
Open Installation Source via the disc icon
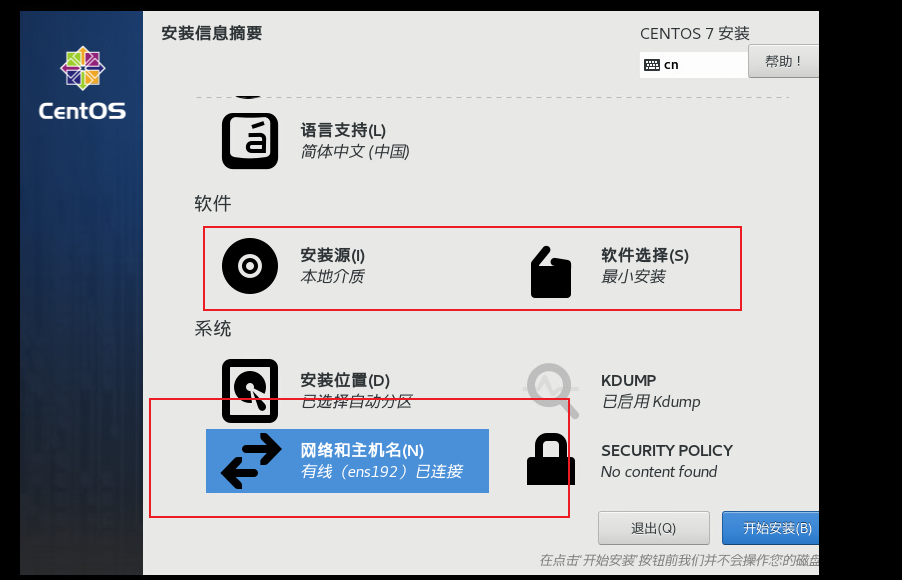[x=250, y=266]
